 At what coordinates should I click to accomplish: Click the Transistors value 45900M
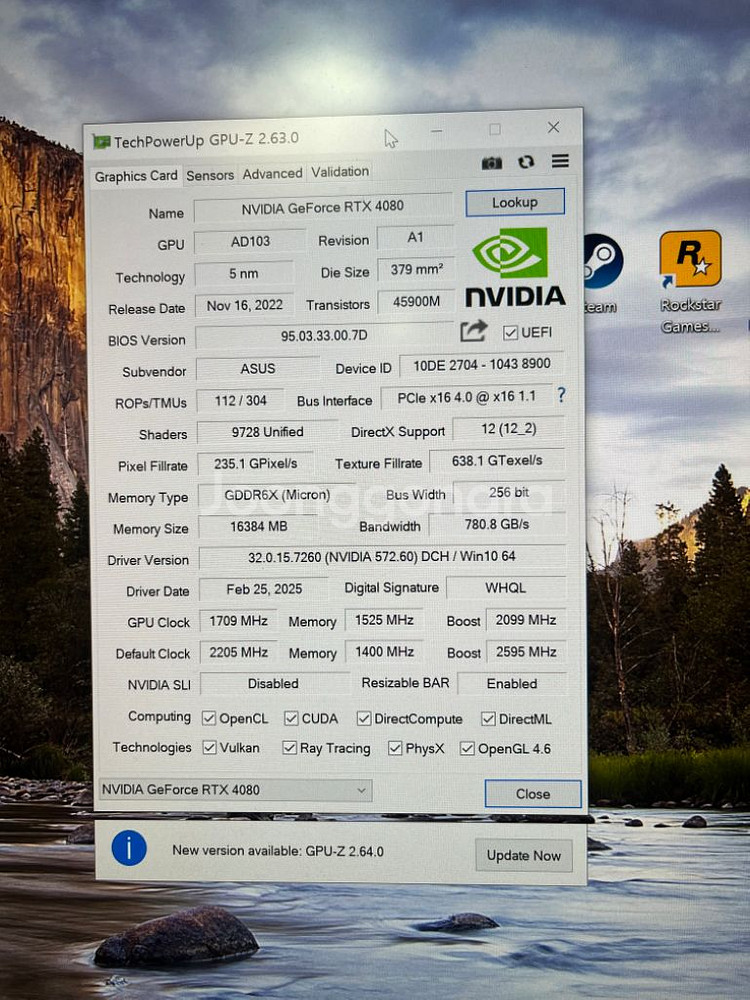(416, 301)
